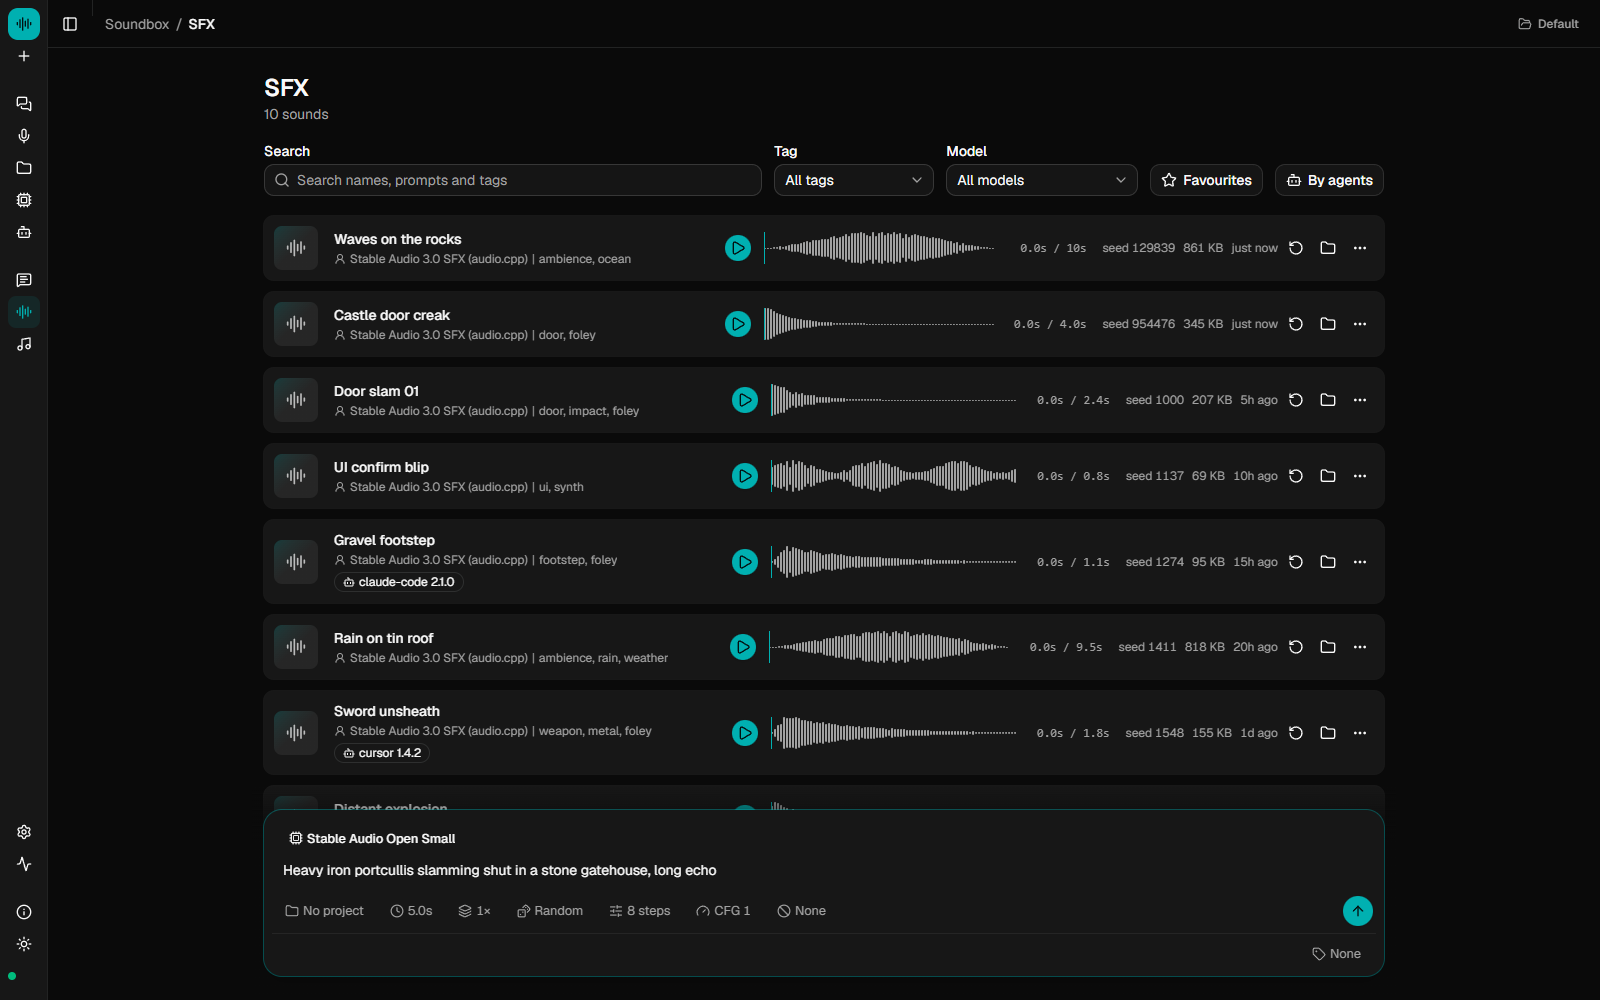Submit the prompt with arrow button

tap(1358, 911)
